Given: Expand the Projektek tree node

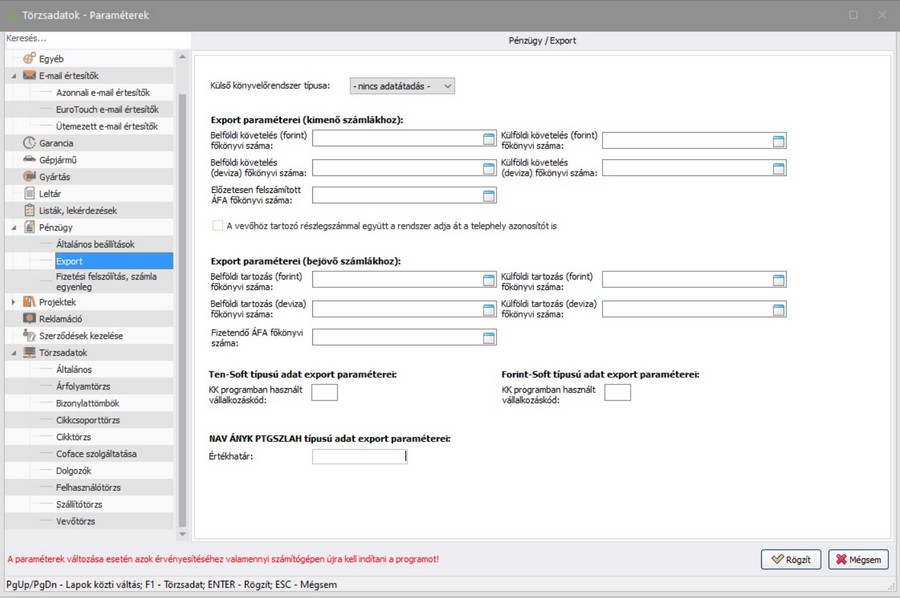Looking at the screenshot, I should pos(14,302).
